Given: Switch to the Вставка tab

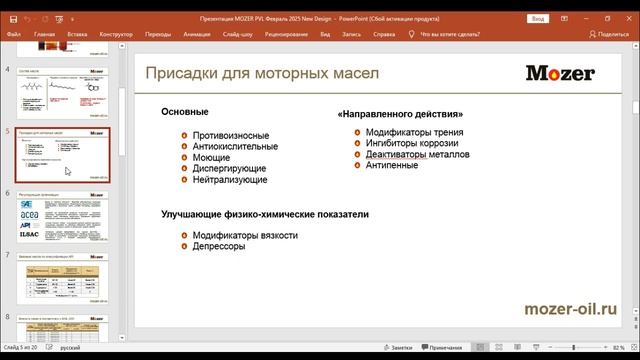Looking at the screenshot, I should click(x=77, y=34).
